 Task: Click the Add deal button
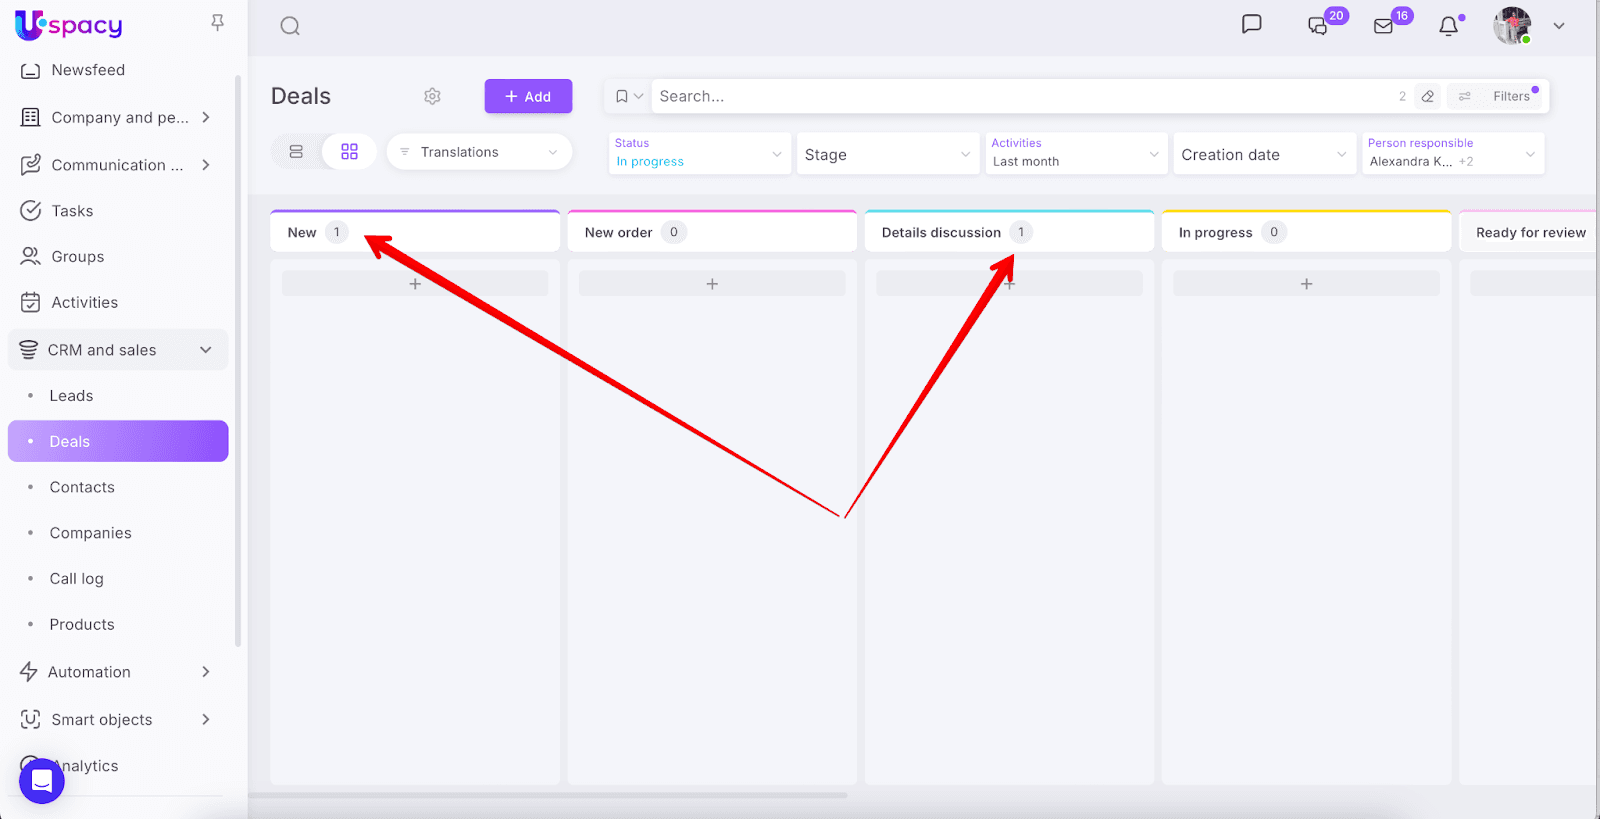528,96
